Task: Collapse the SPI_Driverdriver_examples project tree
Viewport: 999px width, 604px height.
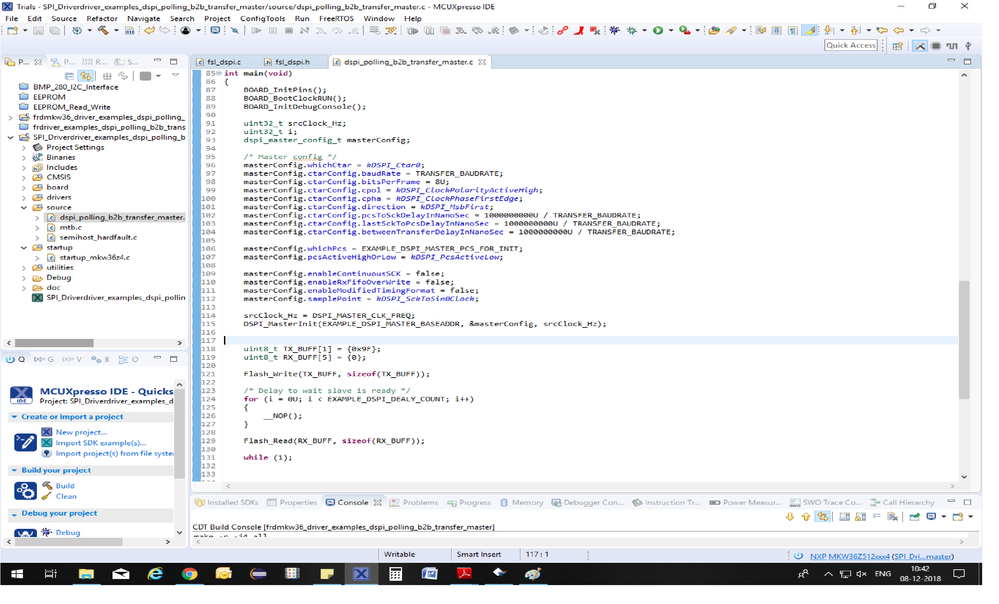Action: coord(10,137)
